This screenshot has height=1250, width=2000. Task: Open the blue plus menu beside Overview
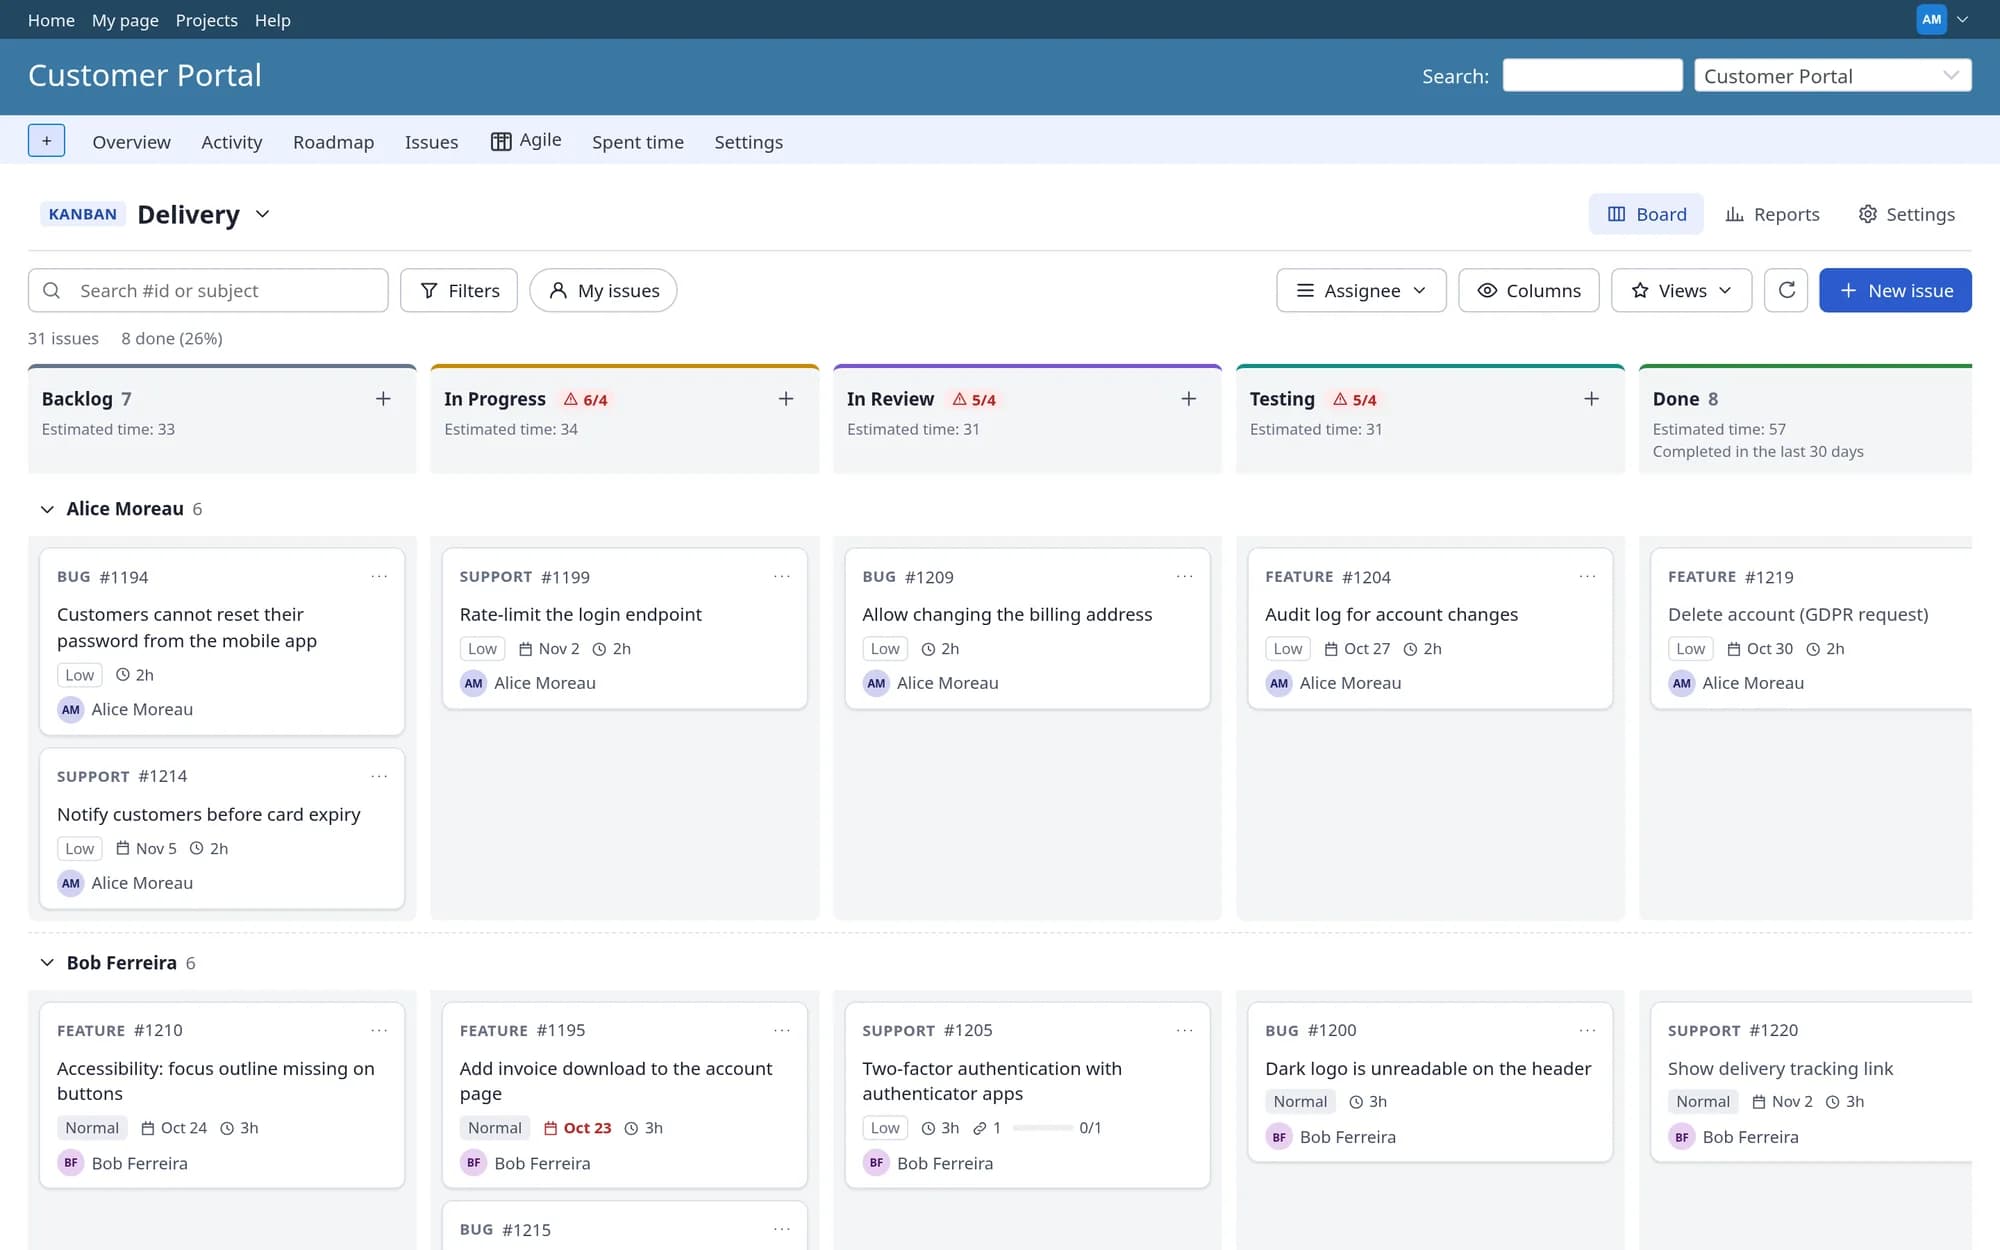[46, 141]
